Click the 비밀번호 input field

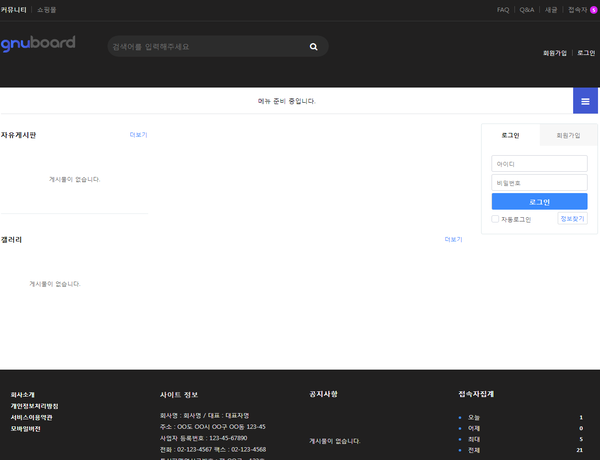click(x=539, y=183)
